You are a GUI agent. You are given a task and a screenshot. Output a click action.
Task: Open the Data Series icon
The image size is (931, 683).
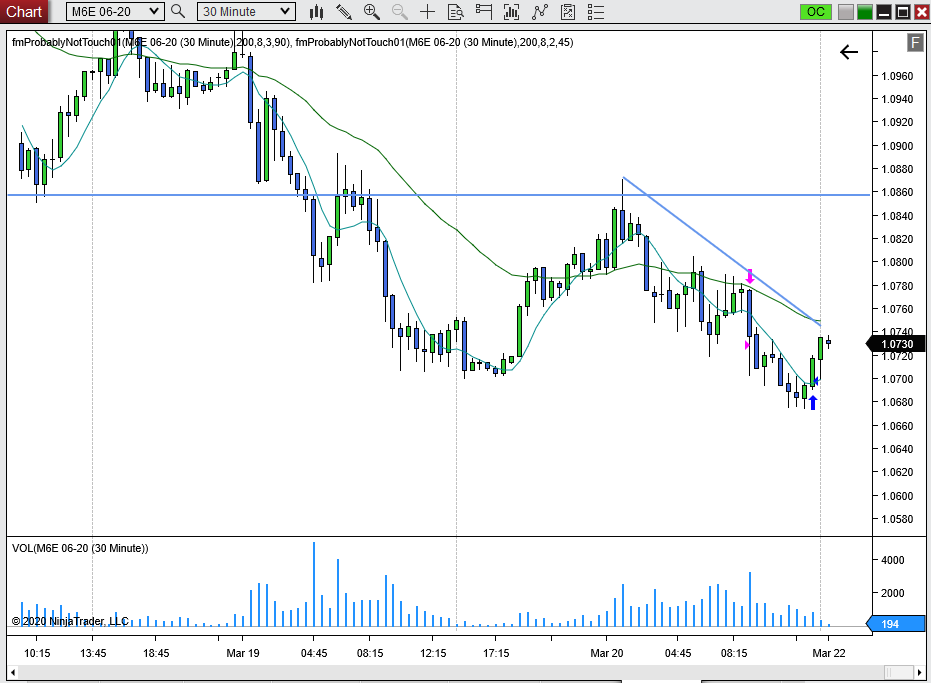coord(511,12)
